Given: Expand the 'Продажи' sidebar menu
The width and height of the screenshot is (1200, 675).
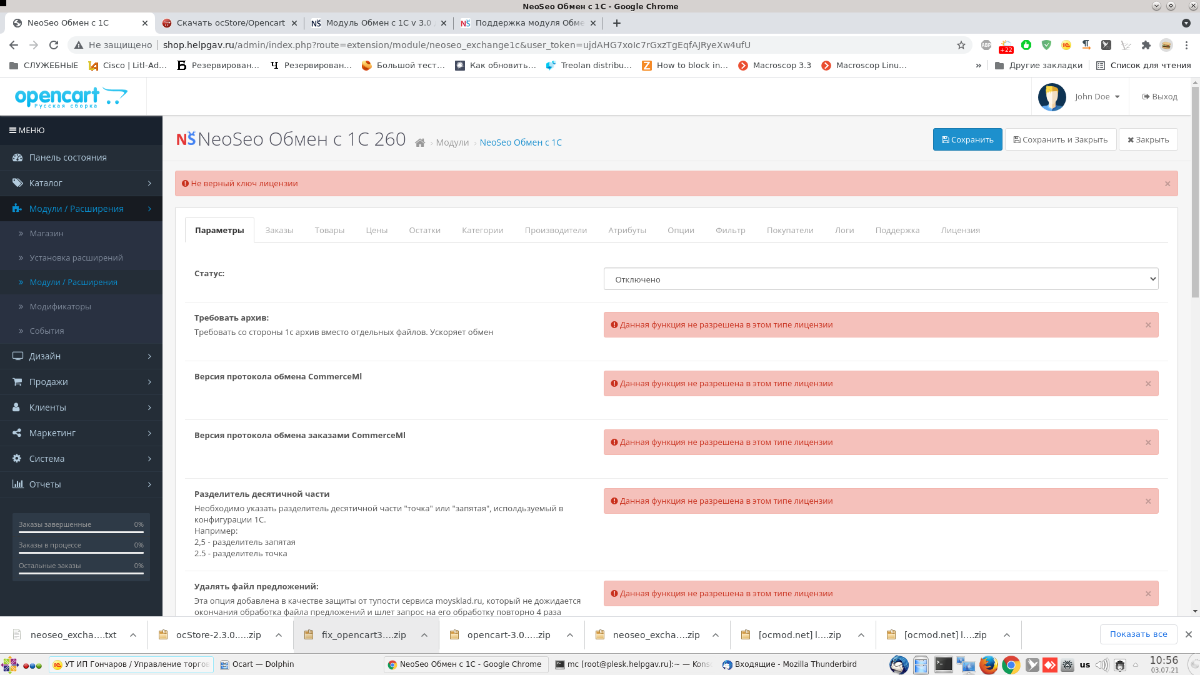Looking at the screenshot, I should pyautogui.click(x=81, y=382).
